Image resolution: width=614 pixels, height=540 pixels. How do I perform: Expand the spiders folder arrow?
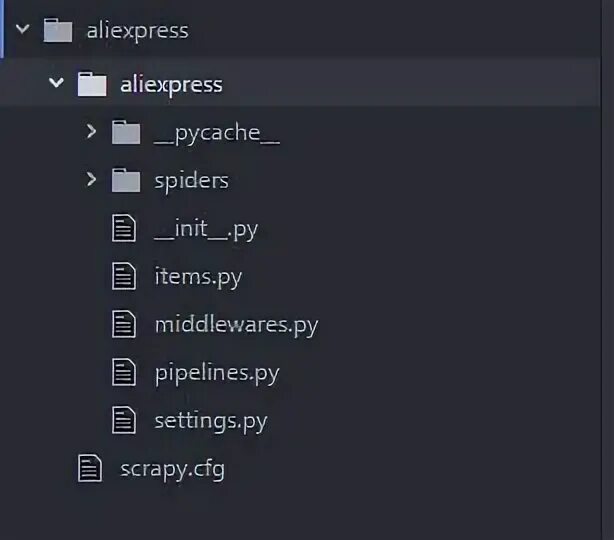click(x=91, y=179)
